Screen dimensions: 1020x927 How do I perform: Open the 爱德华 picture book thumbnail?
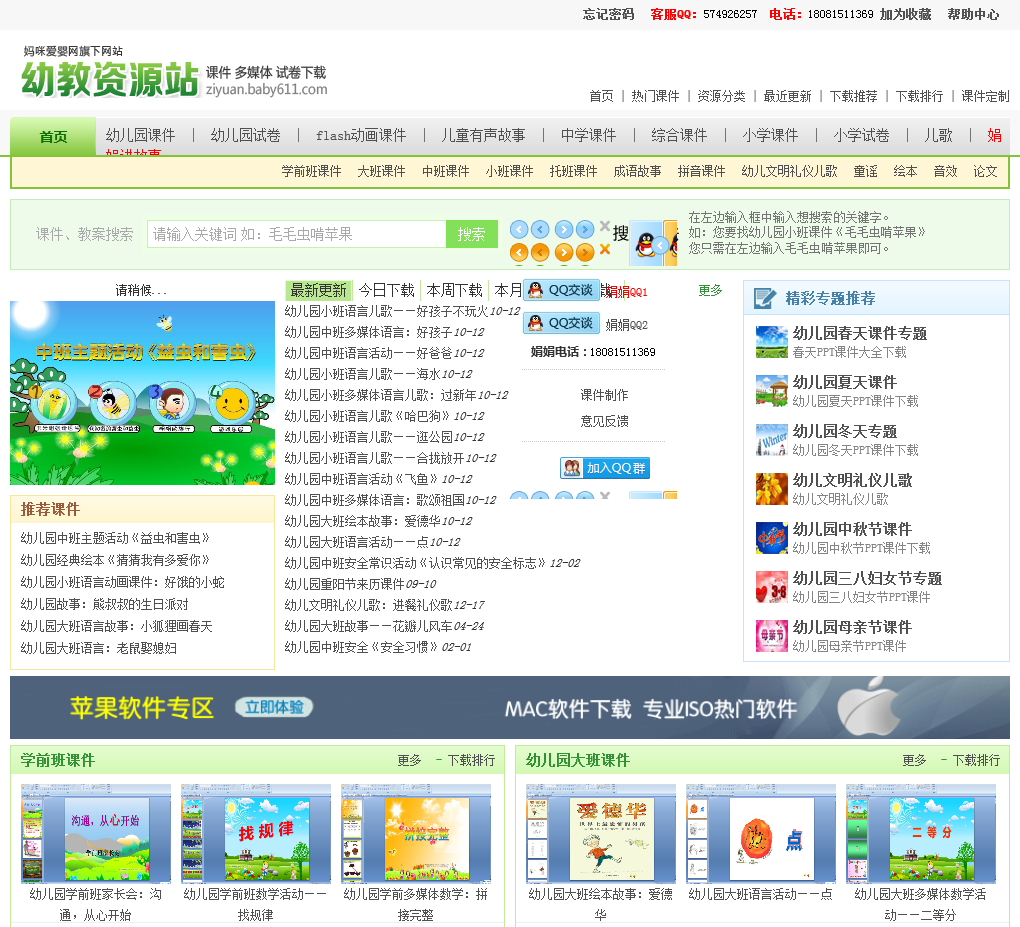tap(601, 833)
